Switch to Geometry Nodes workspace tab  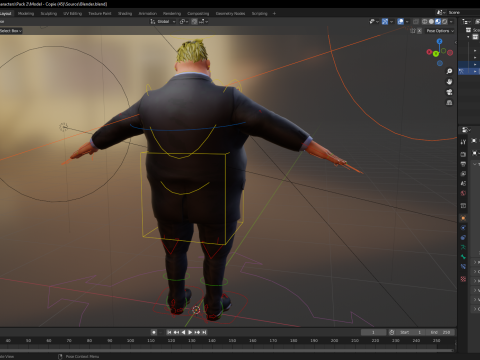(x=230, y=13)
